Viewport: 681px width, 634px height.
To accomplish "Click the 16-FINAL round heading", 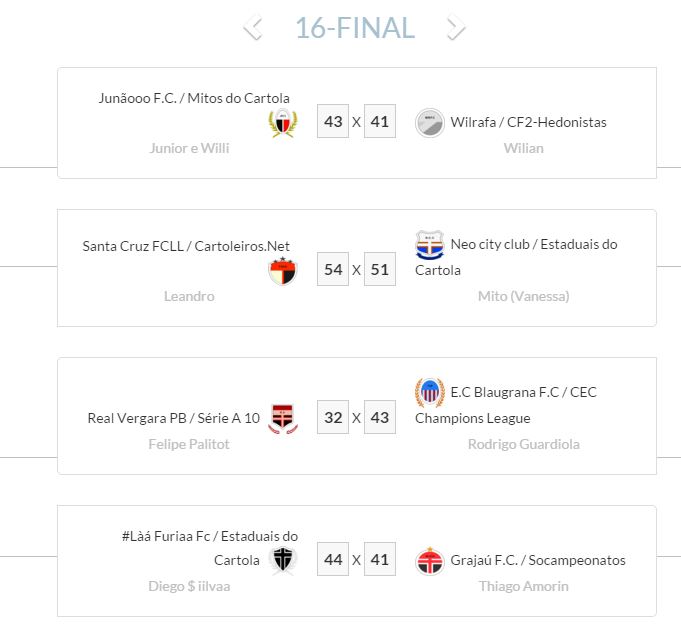I will point(354,28).
